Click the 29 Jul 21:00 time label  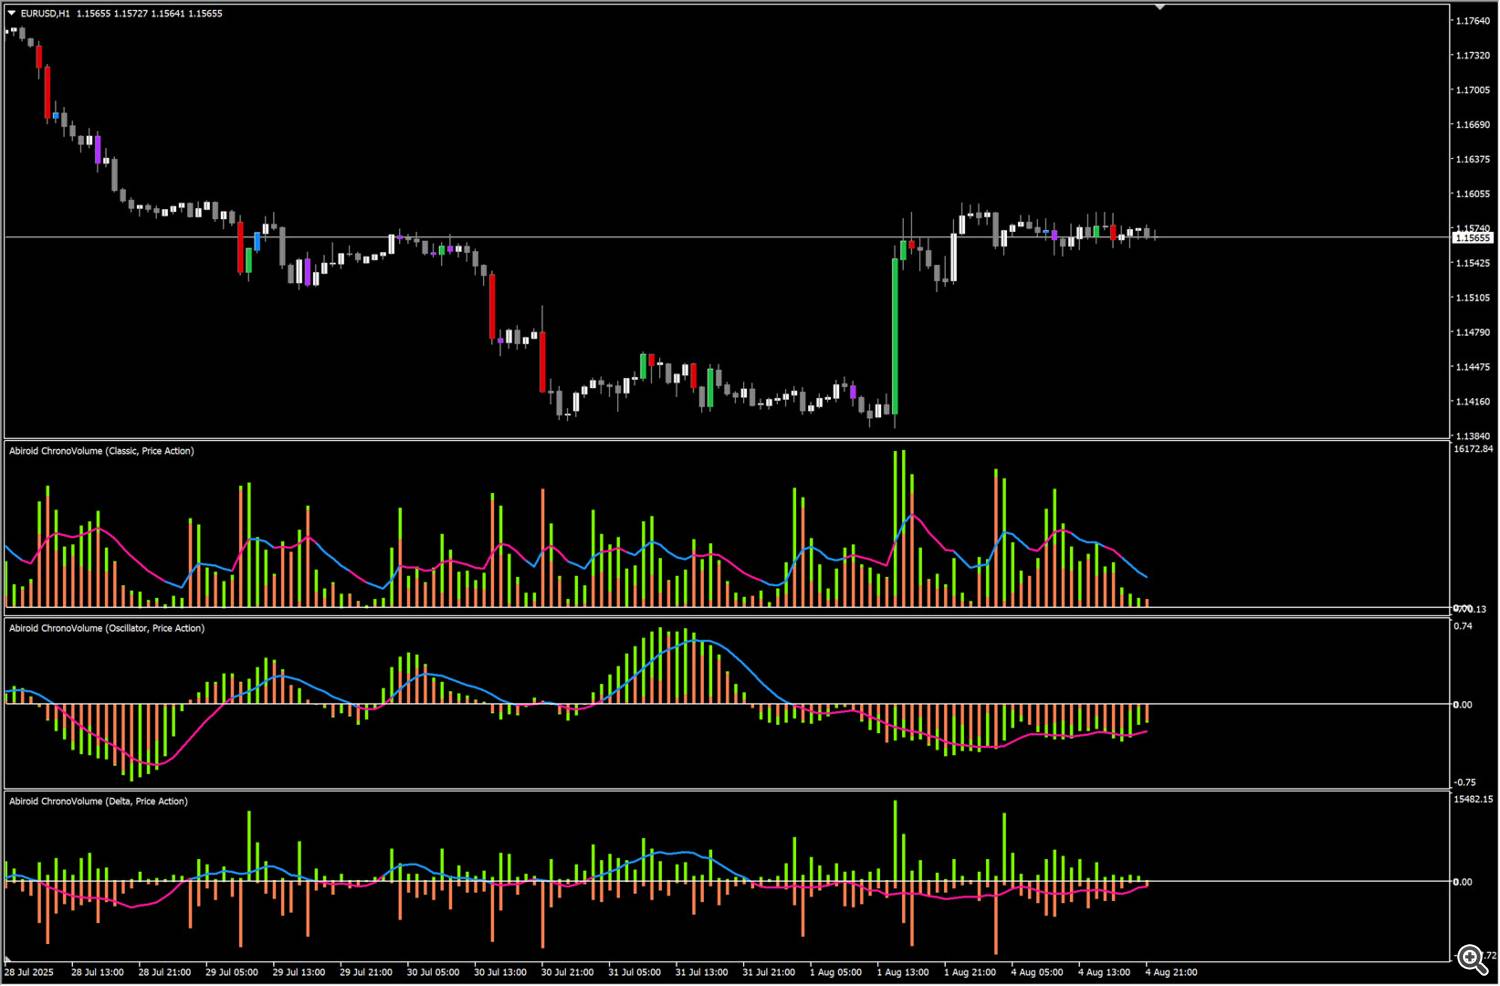[x=366, y=972]
